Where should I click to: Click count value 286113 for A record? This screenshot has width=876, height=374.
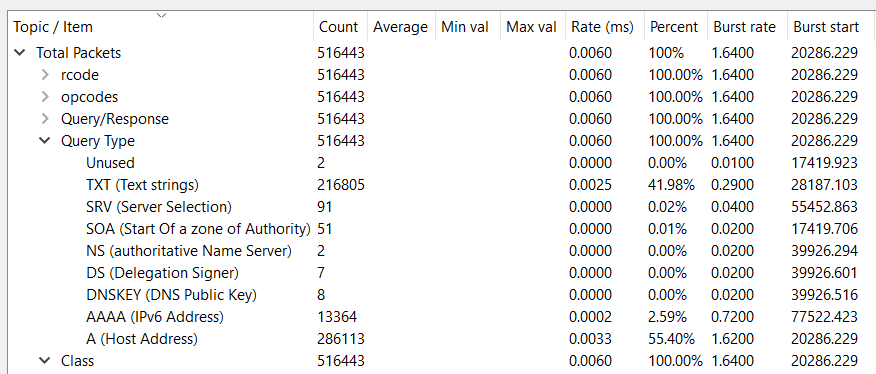(x=341, y=339)
